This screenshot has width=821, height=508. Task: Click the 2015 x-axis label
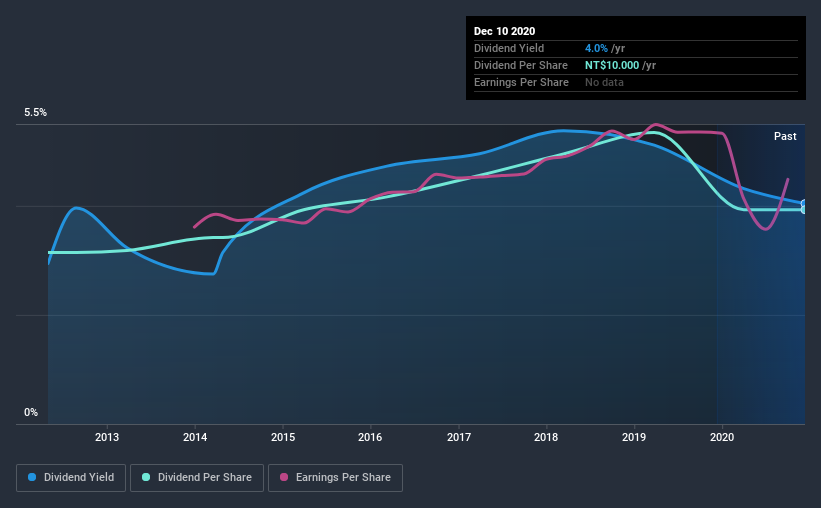[x=283, y=437]
